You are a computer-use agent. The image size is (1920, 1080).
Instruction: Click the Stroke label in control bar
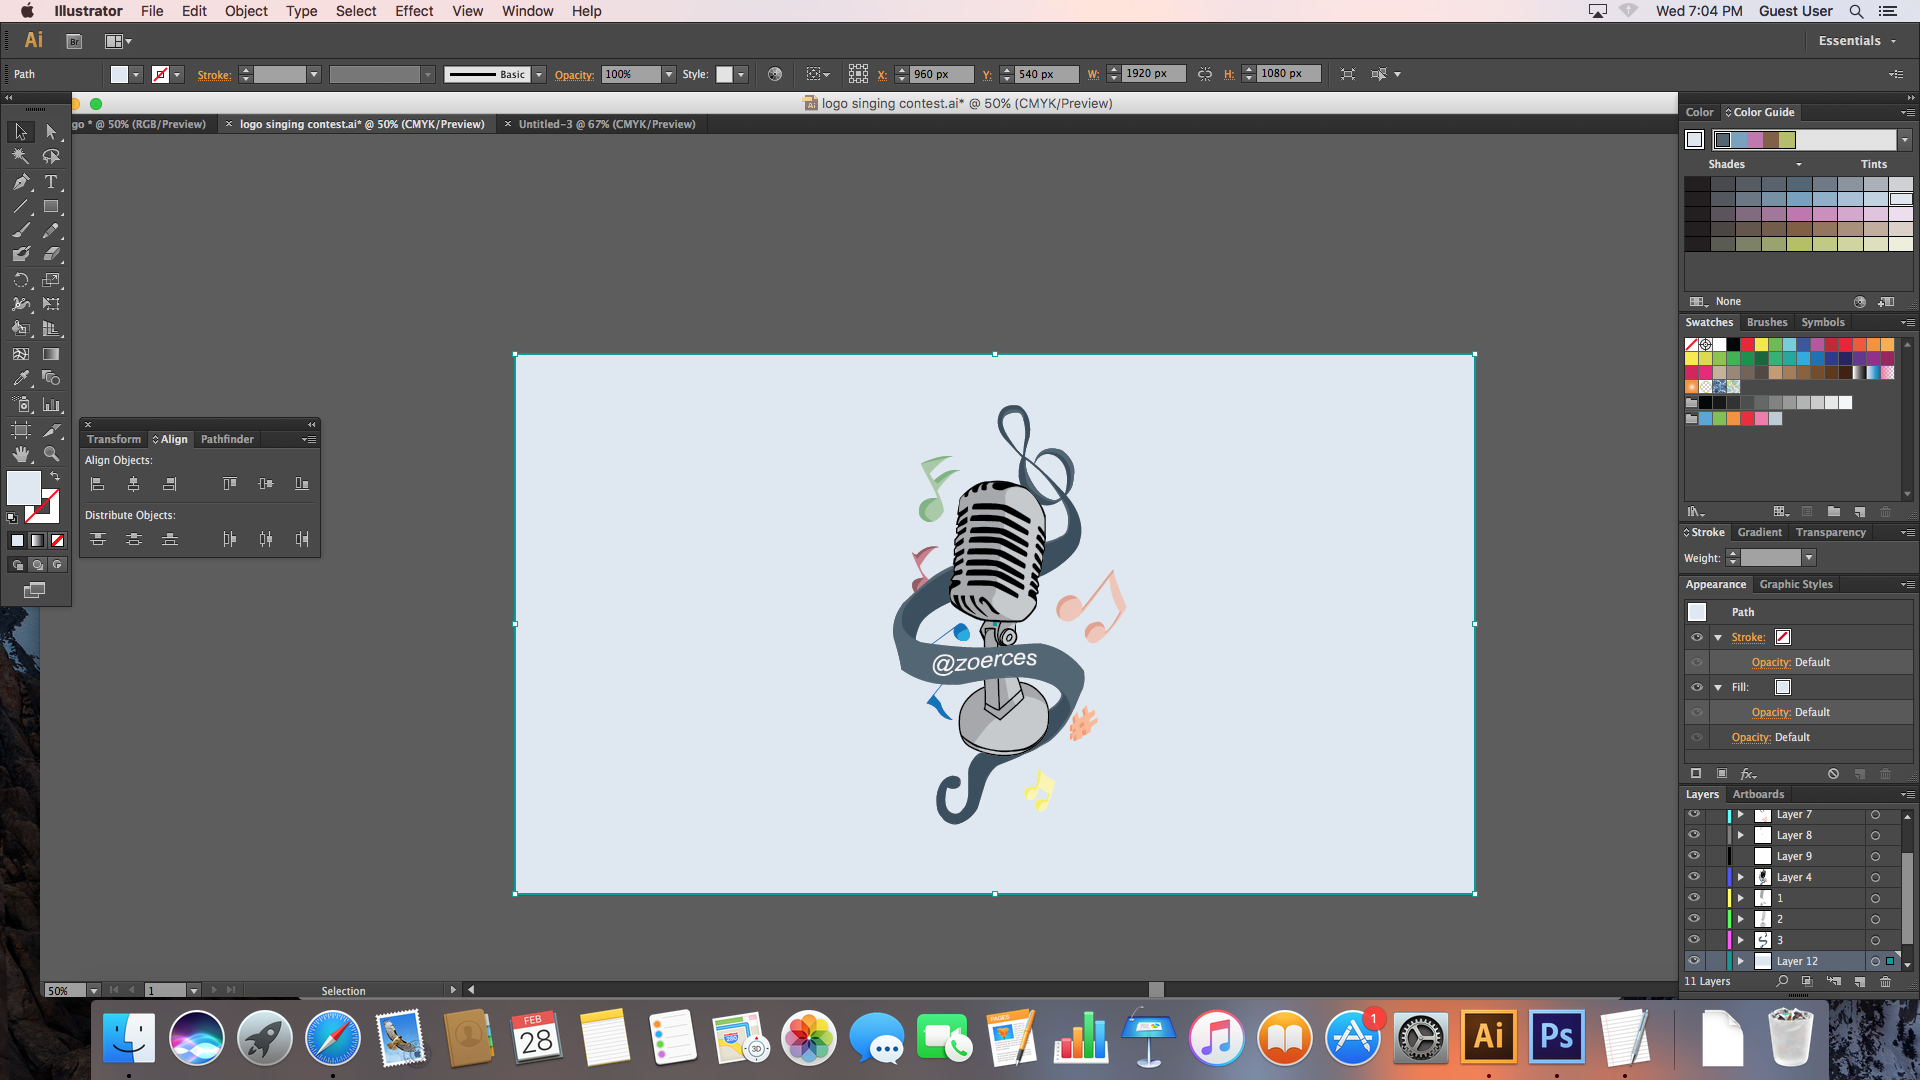(214, 75)
